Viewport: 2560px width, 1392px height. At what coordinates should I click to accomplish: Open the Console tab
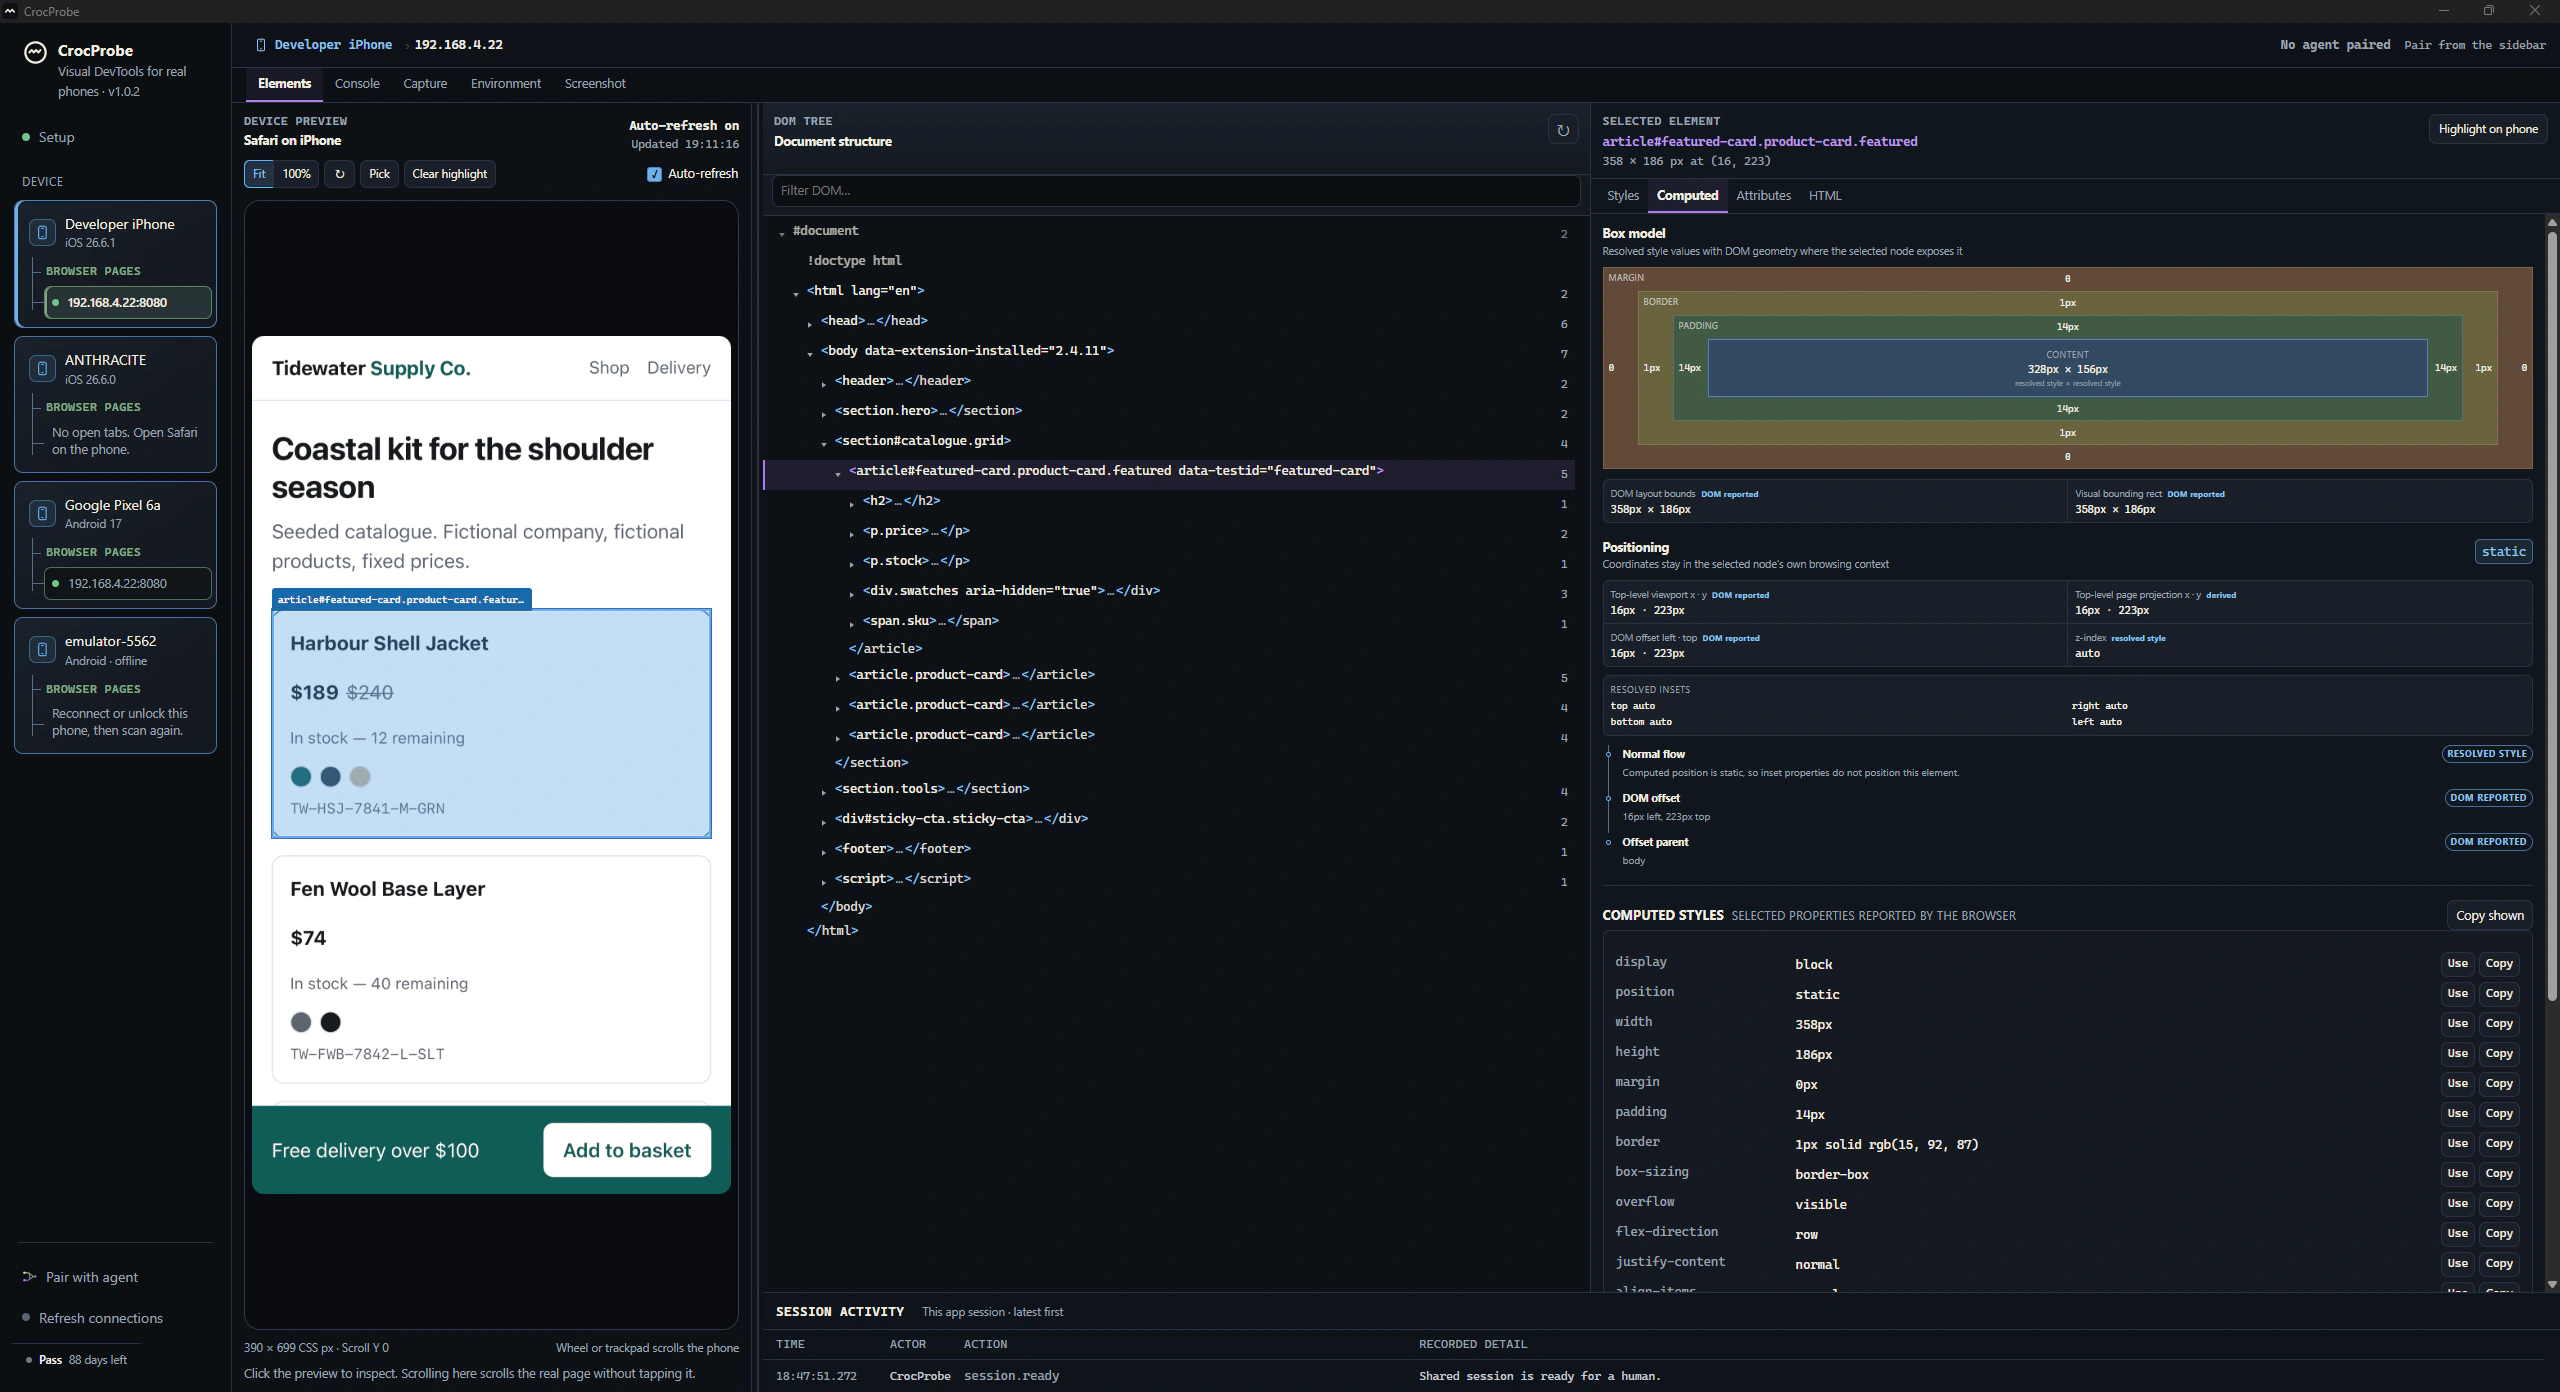tap(357, 84)
